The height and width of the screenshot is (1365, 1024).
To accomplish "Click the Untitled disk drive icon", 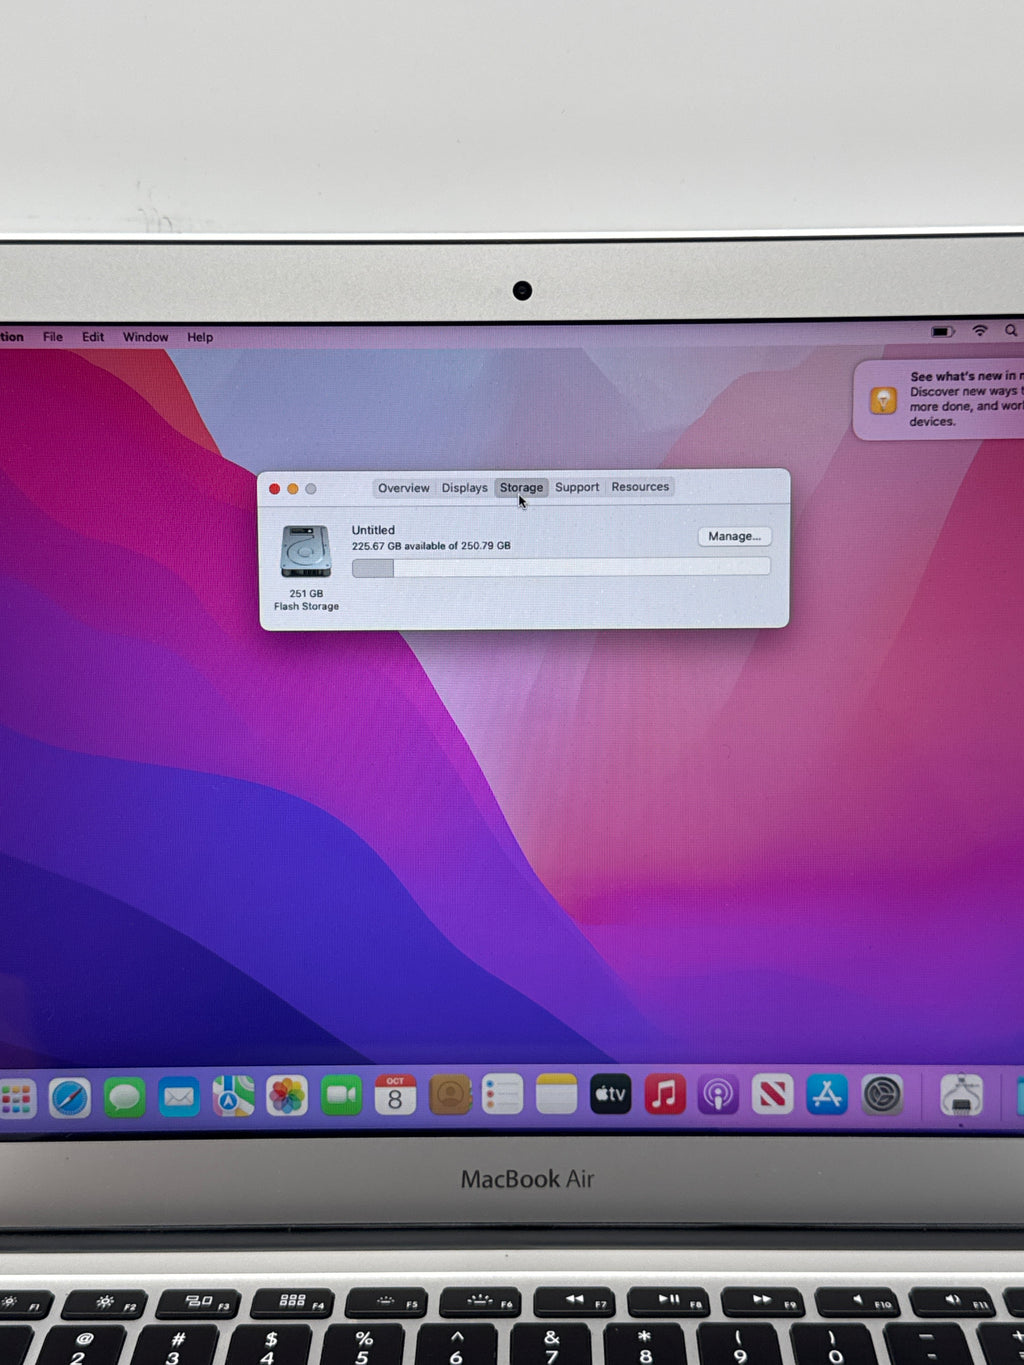I will [306, 552].
